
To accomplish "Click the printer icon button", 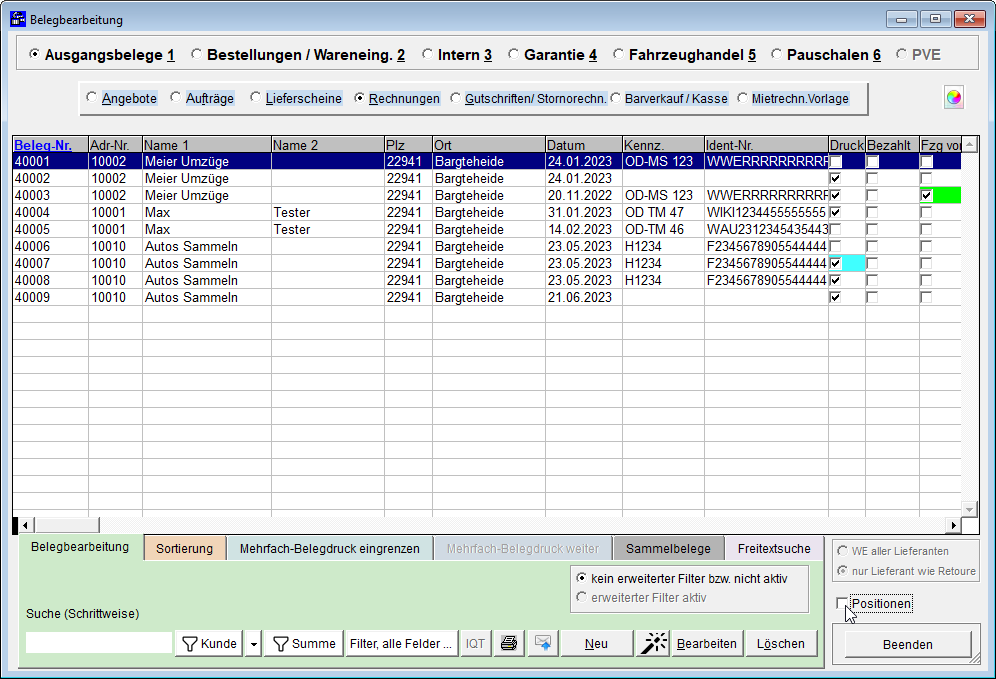I will [509, 643].
